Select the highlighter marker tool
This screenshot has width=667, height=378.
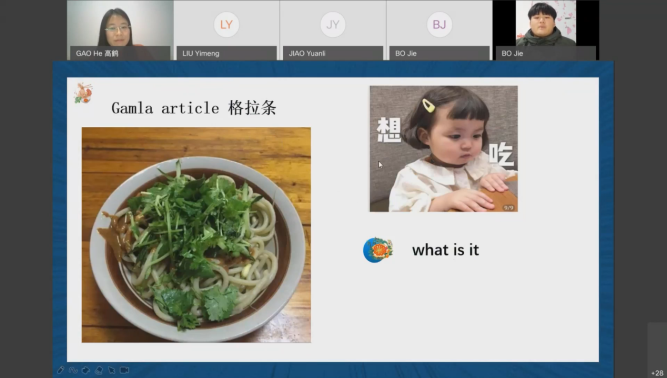[86, 370]
